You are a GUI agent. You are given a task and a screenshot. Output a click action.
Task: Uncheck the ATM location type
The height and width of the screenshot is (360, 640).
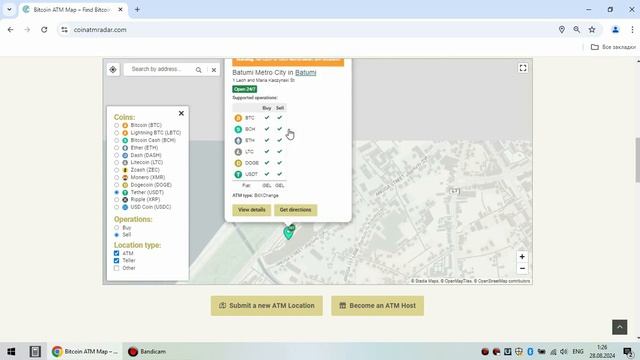(117, 253)
